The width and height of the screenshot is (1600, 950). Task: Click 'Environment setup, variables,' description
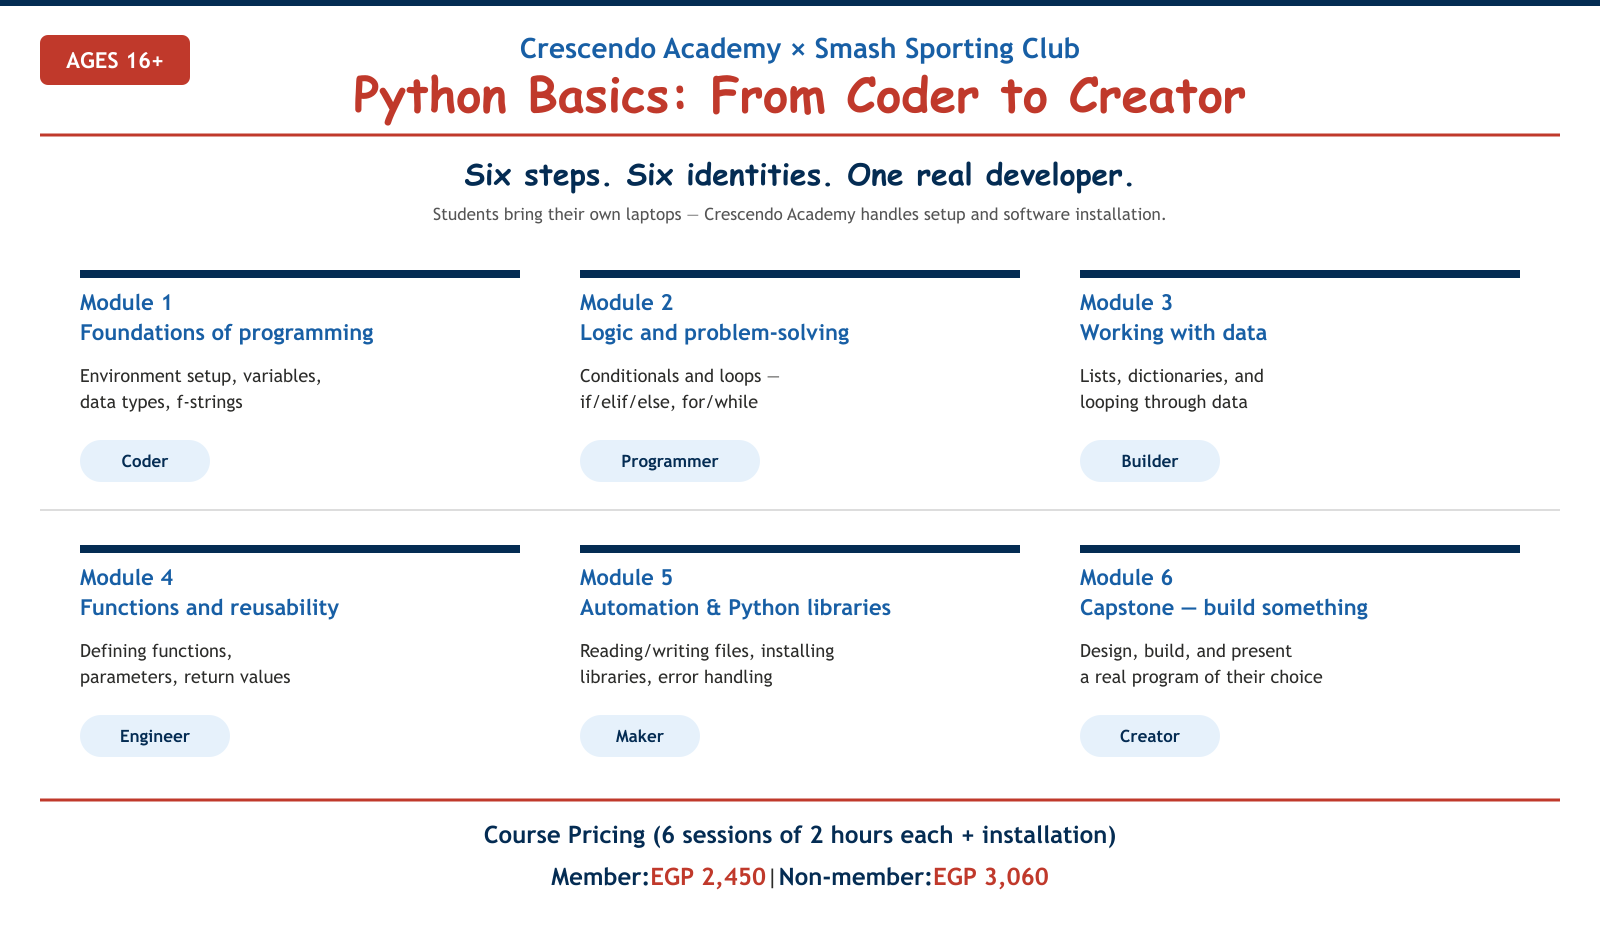[x=201, y=376]
